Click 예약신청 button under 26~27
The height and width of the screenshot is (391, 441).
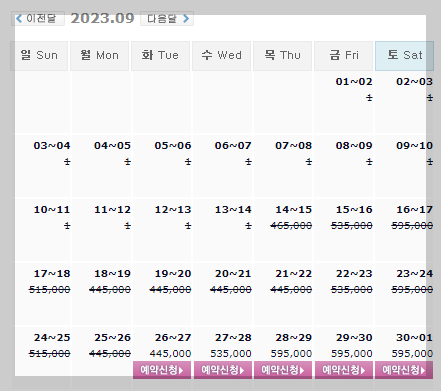click(162, 370)
